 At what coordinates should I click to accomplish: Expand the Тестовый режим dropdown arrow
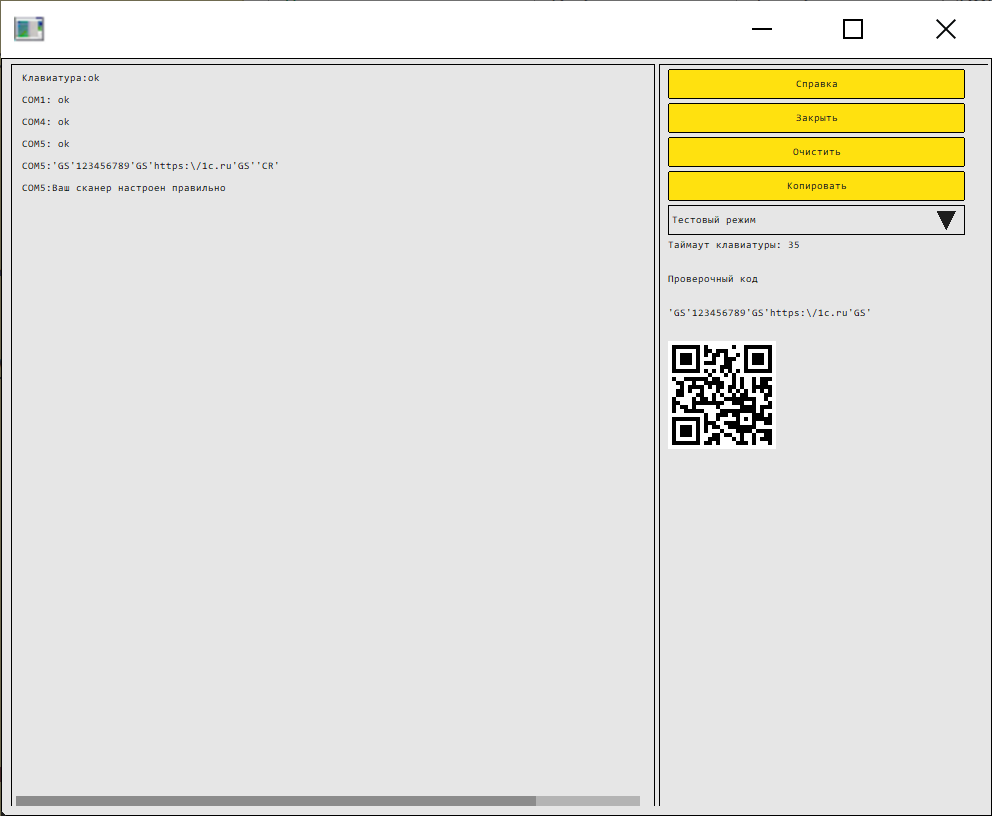[946, 220]
